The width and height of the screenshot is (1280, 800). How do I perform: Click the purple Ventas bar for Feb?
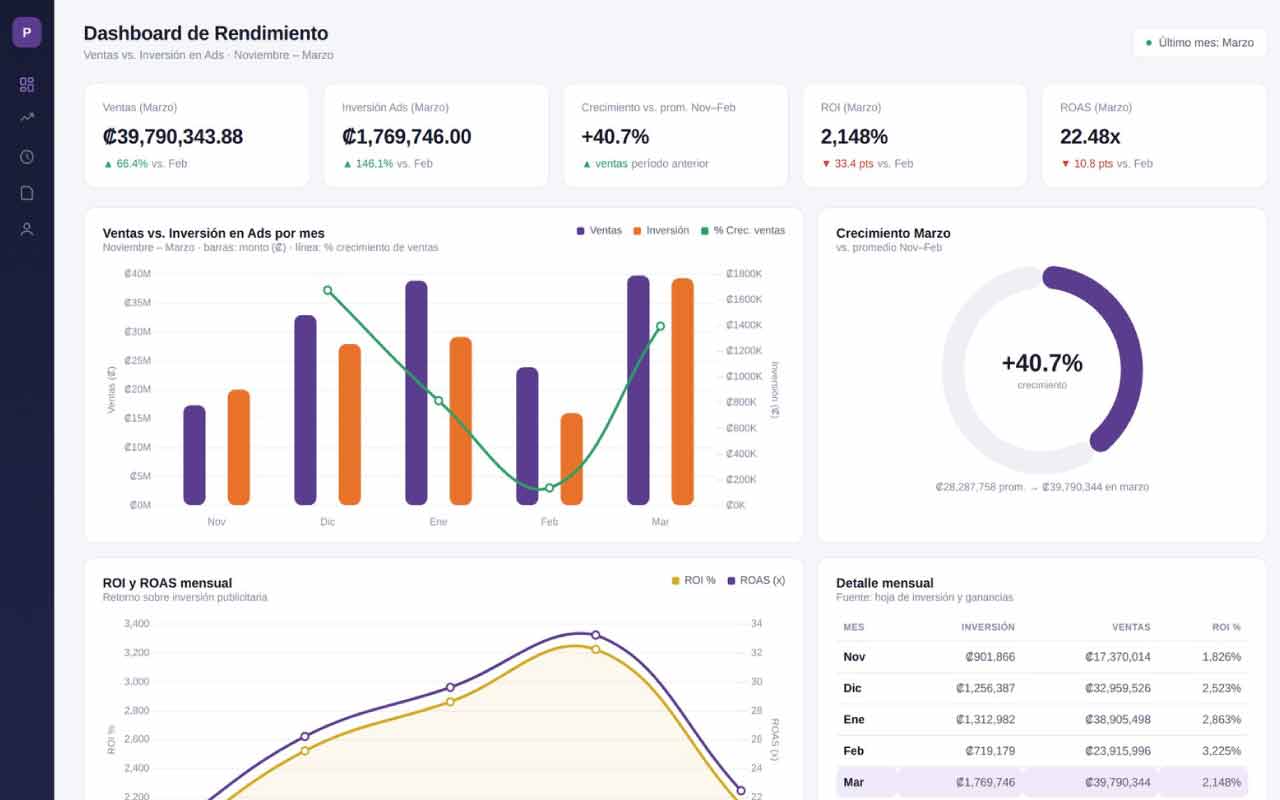click(x=527, y=436)
